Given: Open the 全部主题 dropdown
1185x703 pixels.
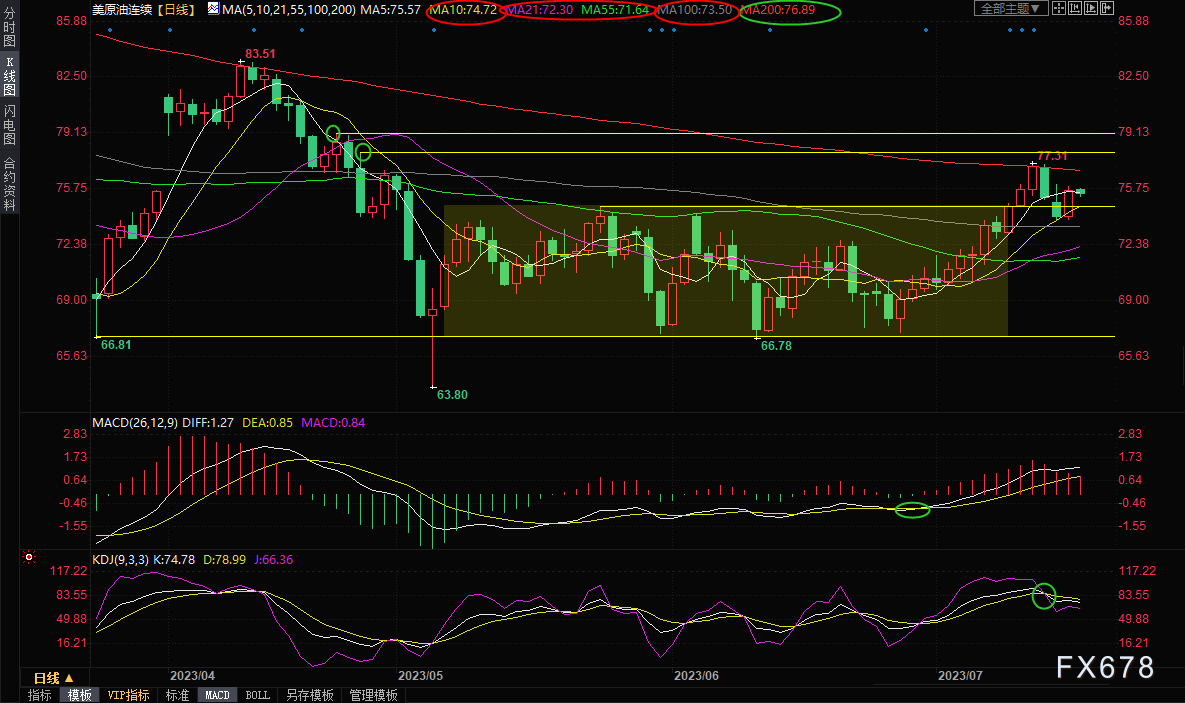Looking at the screenshot, I should [1010, 8].
